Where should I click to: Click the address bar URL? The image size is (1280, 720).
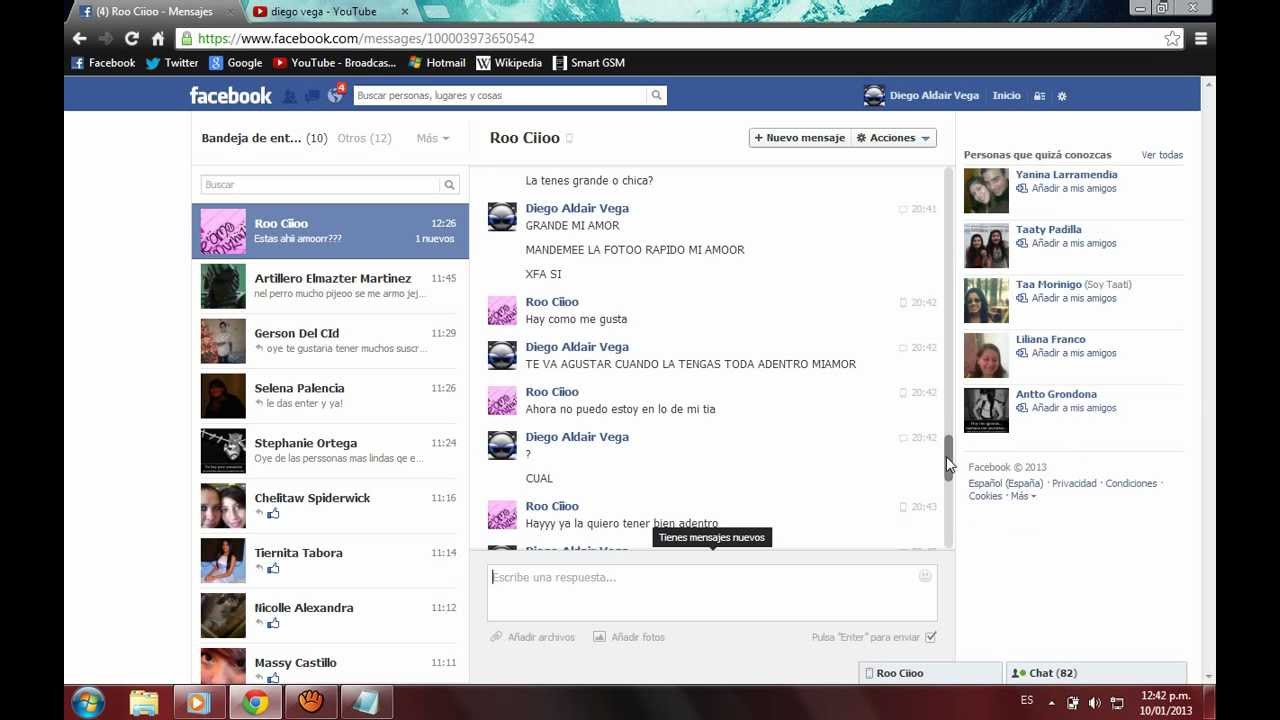pos(366,38)
